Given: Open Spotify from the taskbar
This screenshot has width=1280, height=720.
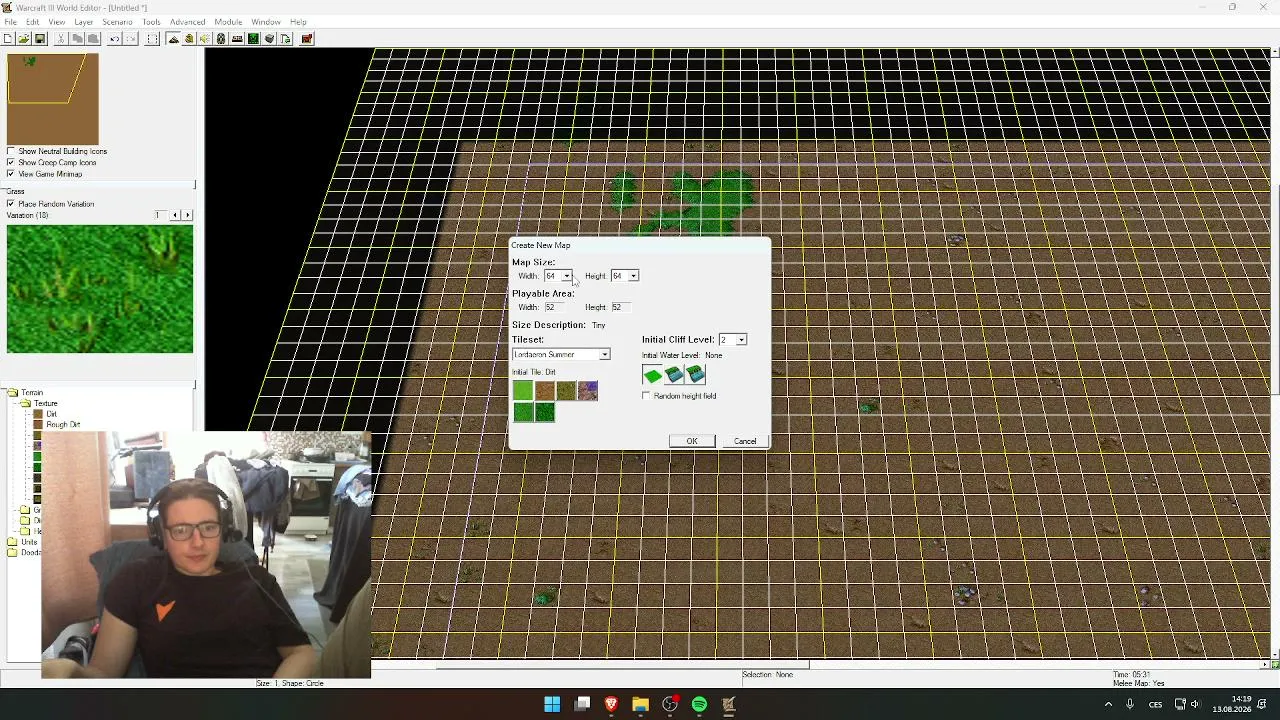Looking at the screenshot, I should coord(699,705).
